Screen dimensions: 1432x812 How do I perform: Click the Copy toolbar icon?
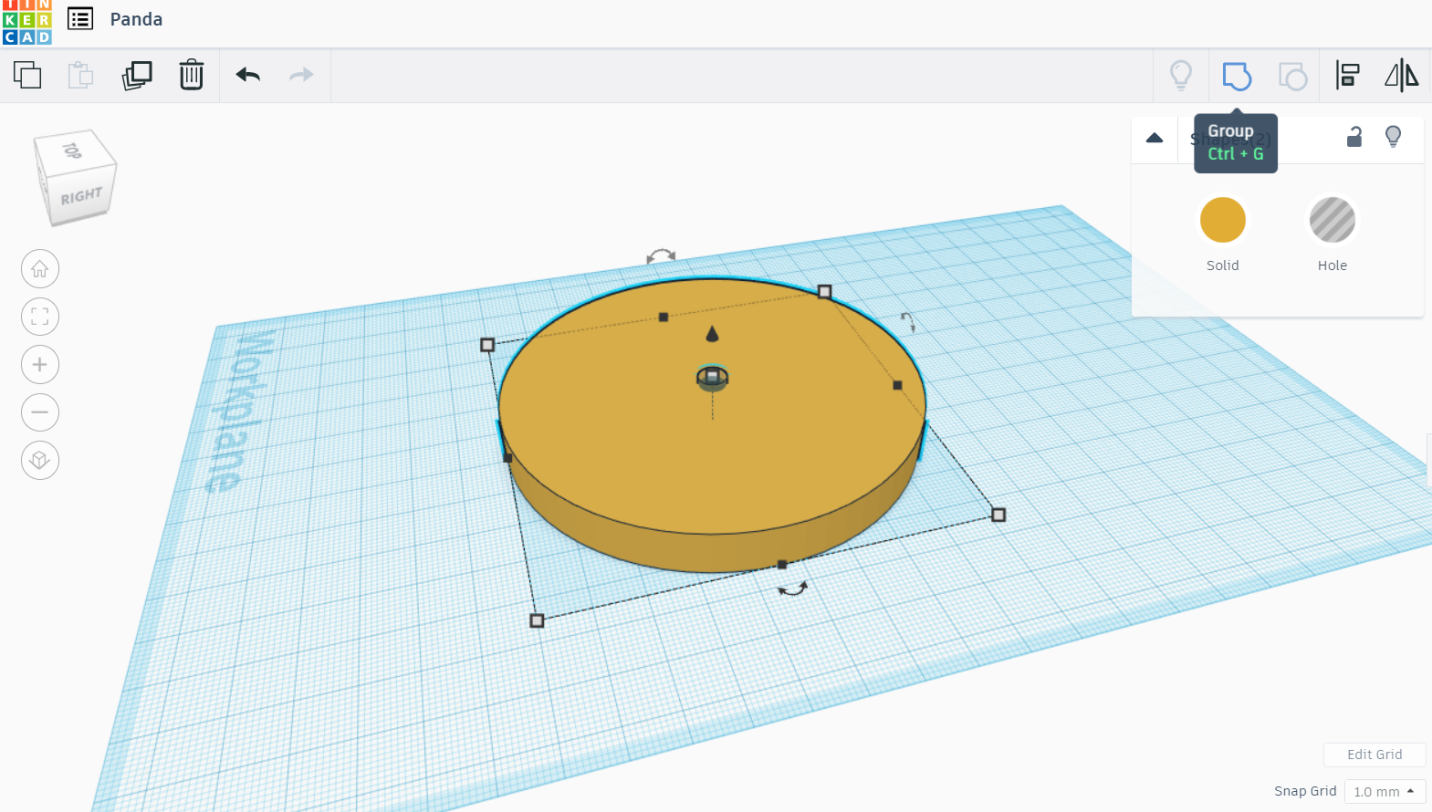(27, 75)
